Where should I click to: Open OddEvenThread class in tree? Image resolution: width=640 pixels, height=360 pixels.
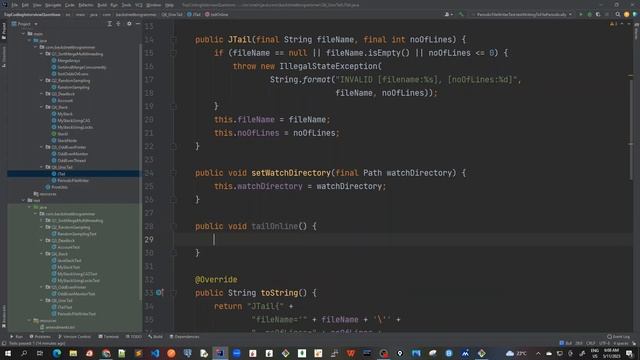pos(69,160)
